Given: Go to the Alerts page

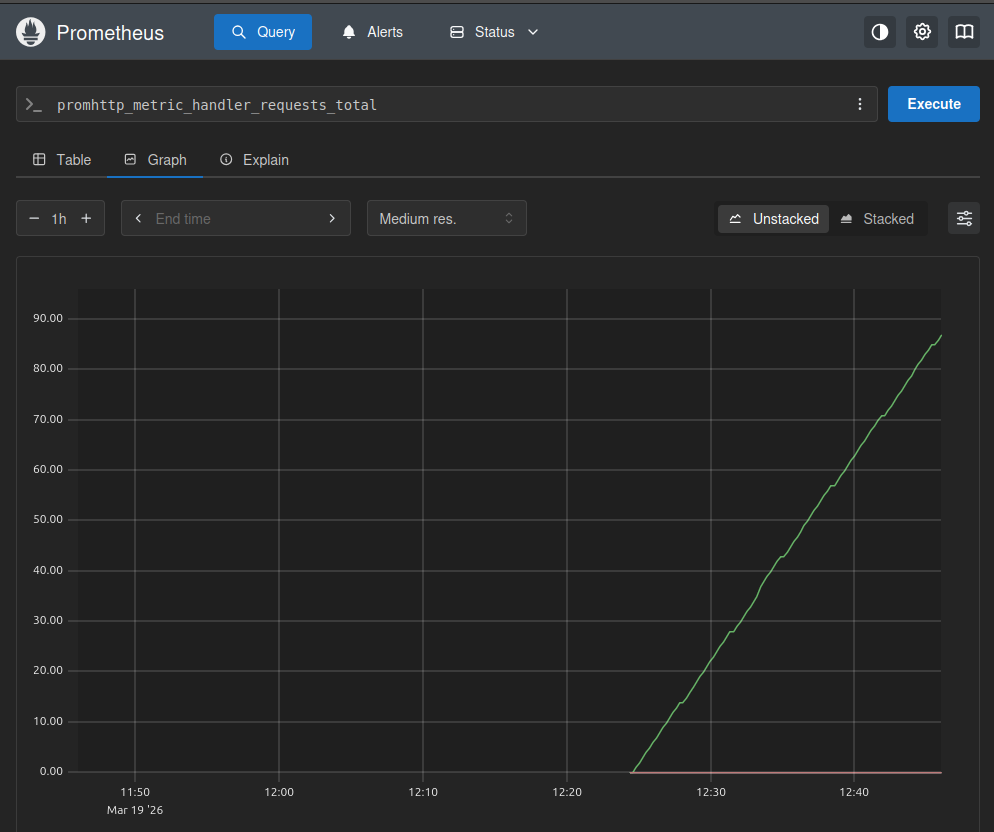Looking at the screenshot, I should pos(372,32).
